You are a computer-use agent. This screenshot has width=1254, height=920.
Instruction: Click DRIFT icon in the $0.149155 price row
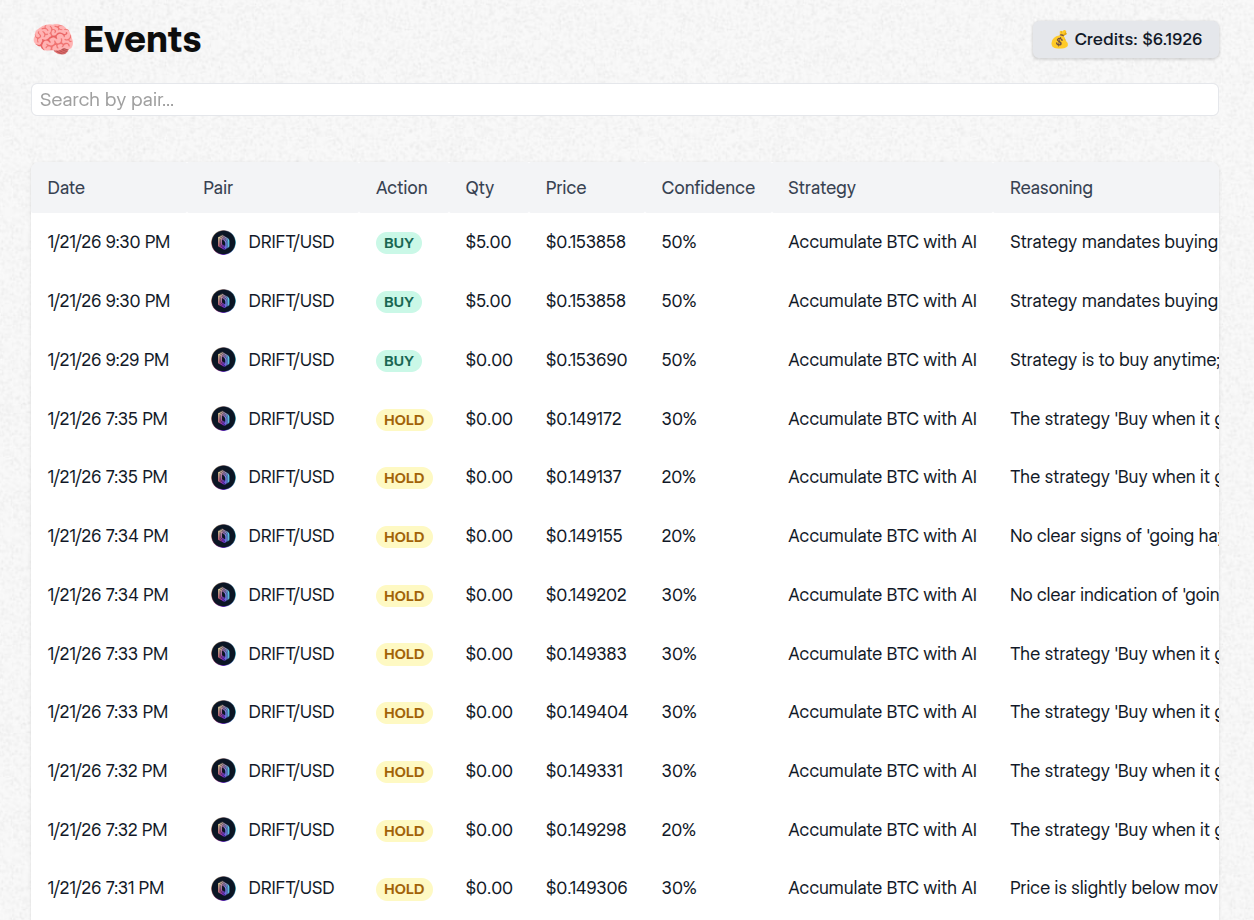pos(223,536)
